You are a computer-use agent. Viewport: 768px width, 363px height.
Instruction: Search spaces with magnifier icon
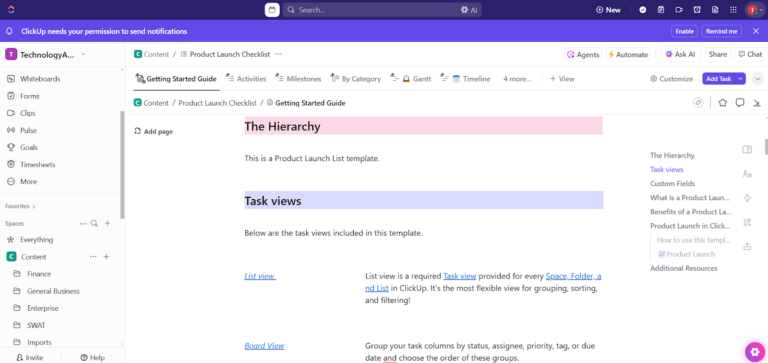(x=95, y=223)
